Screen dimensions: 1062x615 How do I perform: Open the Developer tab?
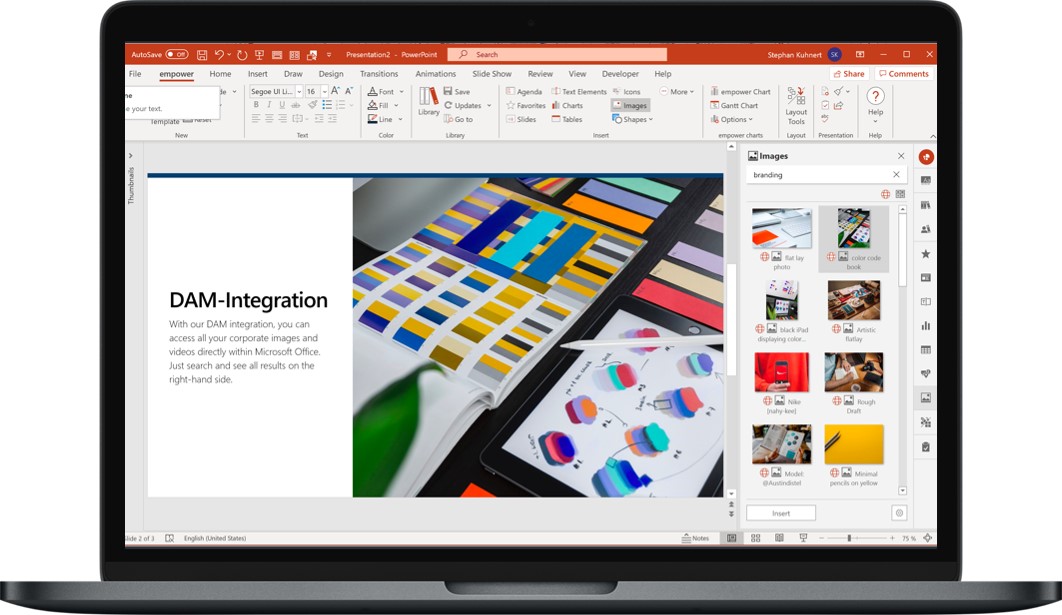pos(620,74)
